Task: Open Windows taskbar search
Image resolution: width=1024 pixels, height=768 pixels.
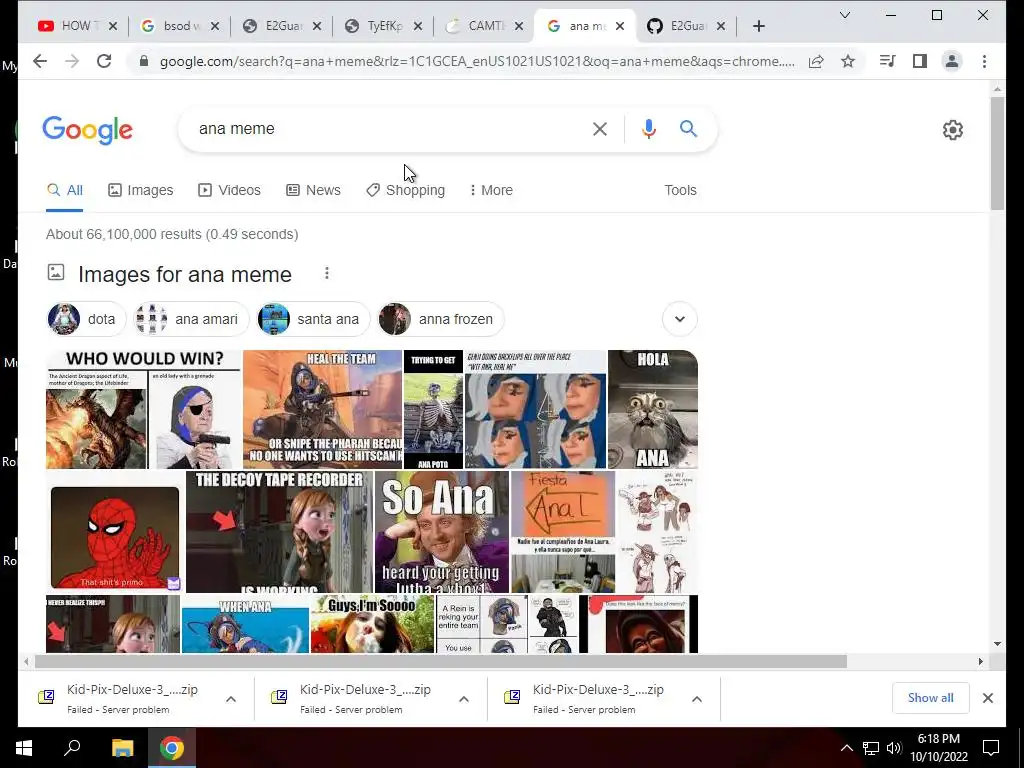Action: (72, 748)
